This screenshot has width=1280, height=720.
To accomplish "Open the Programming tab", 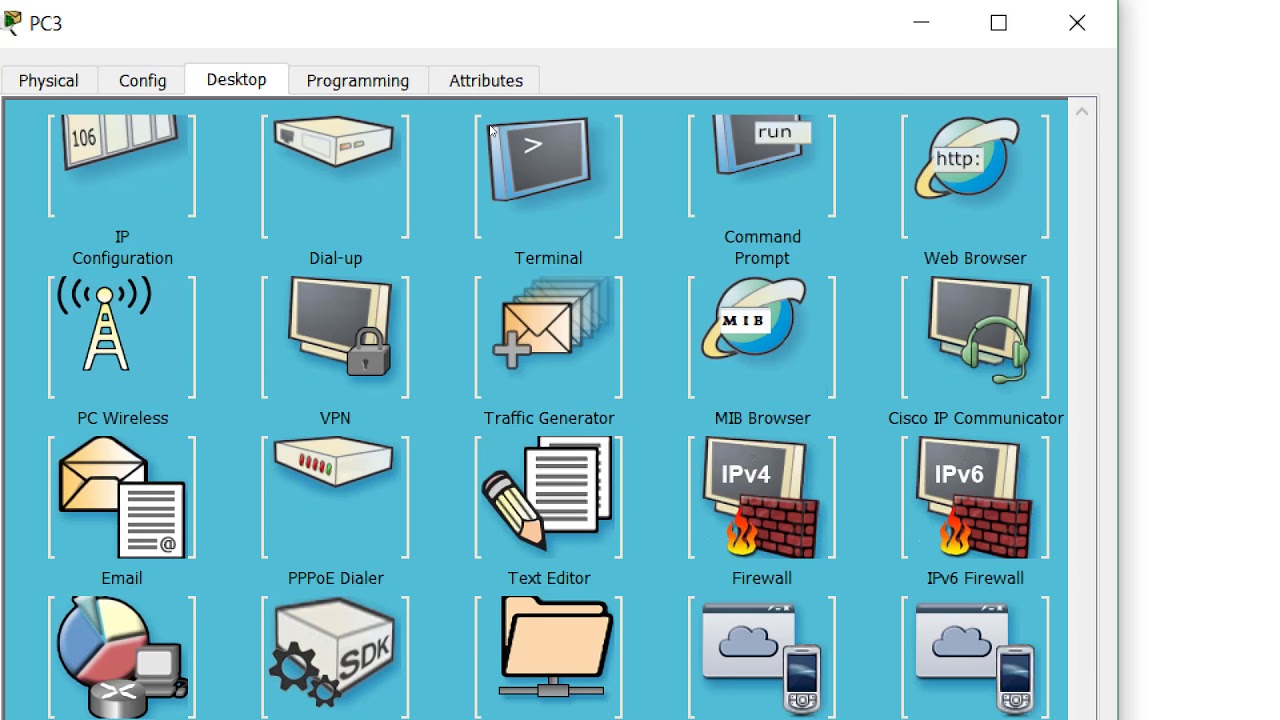I will (x=358, y=81).
